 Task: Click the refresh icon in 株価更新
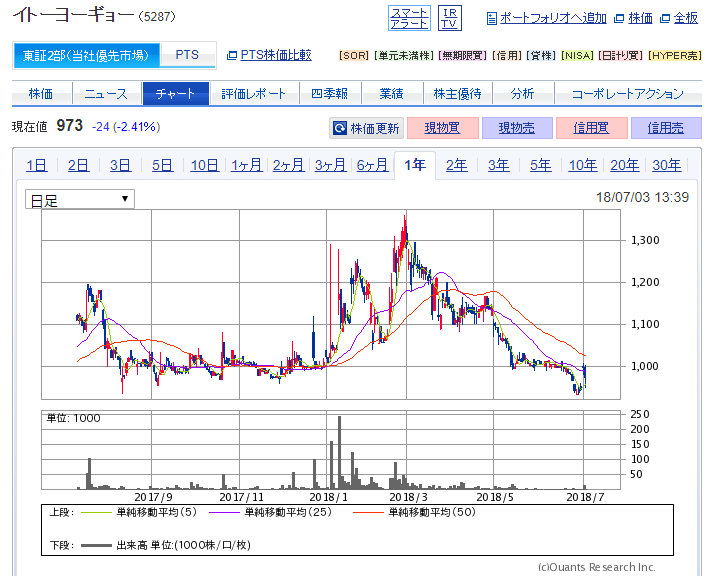point(340,128)
